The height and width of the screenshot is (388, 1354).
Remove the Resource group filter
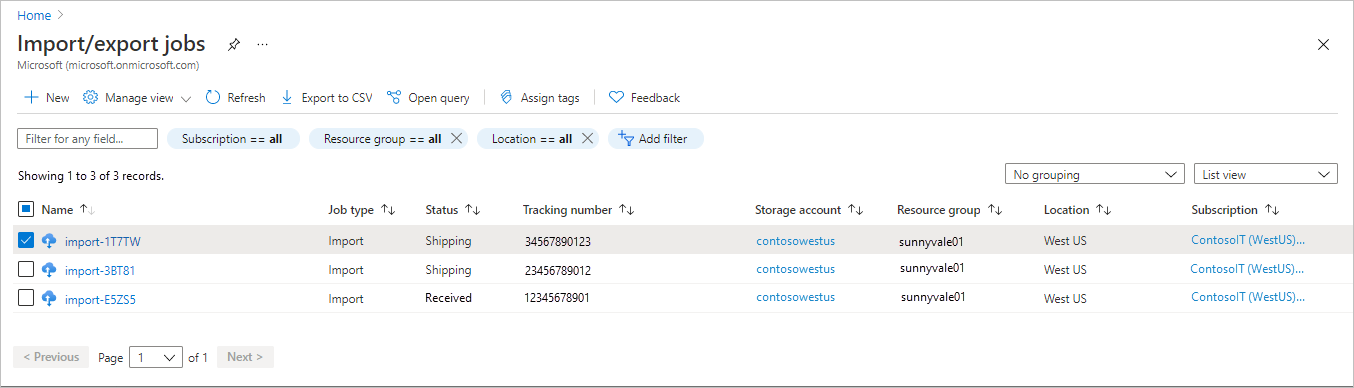pyautogui.click(x=457, y=139)
